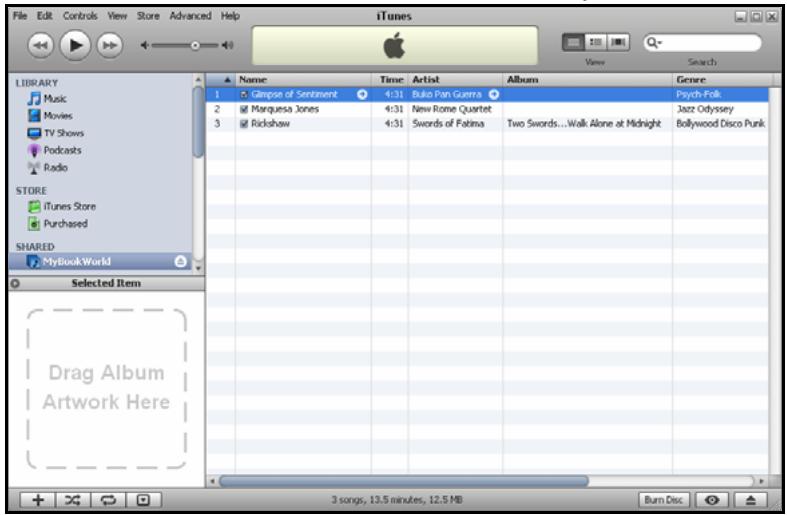Open the Advanced menu
787x515 pixels.
click(190, 16)
